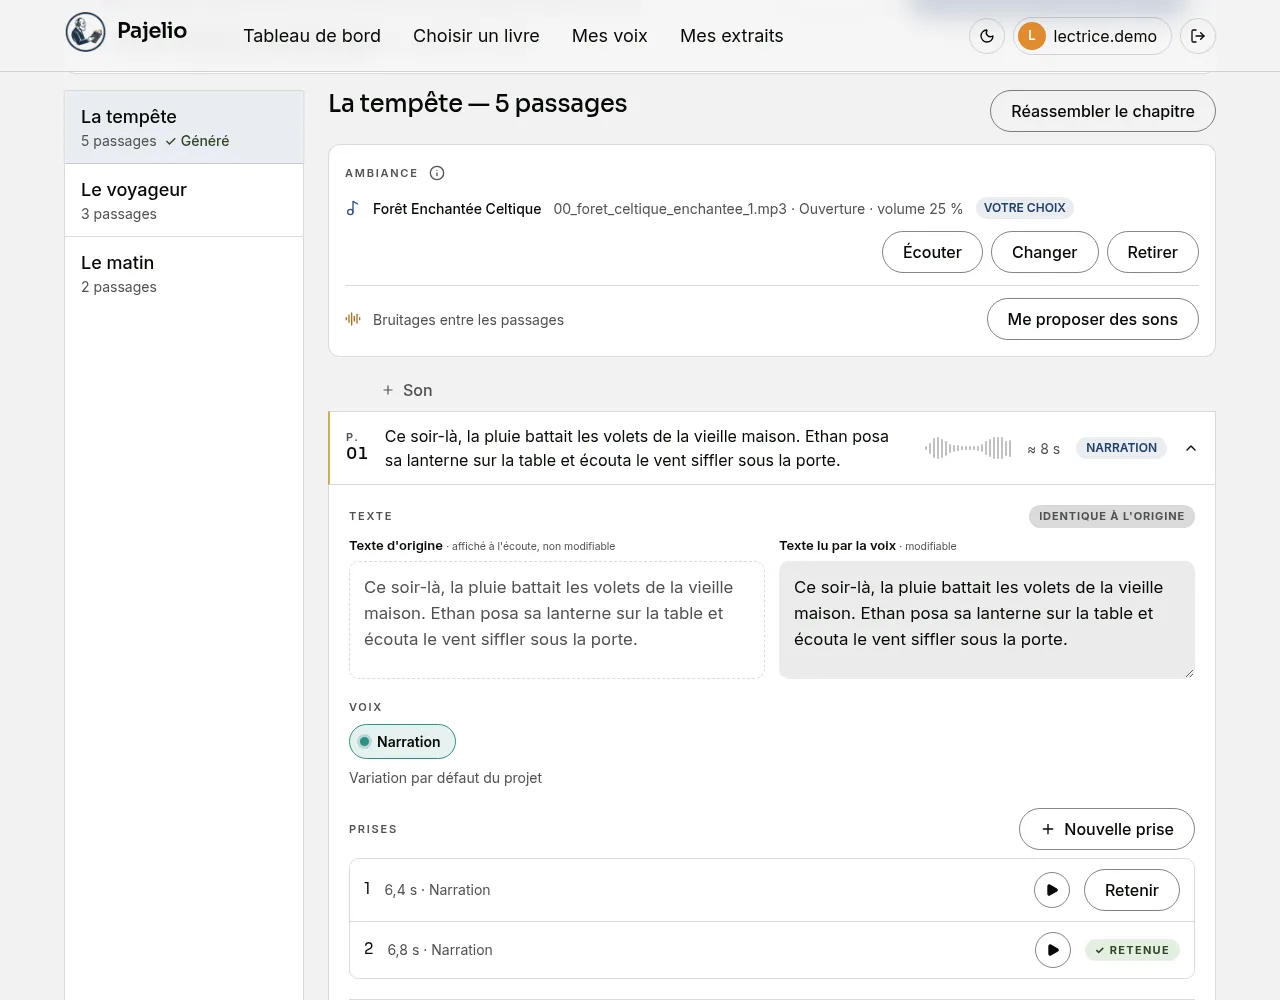The image size is (1280, 1000).
Task: Click the passage 01 waveform thumbnail
Action: click(968, 448)
